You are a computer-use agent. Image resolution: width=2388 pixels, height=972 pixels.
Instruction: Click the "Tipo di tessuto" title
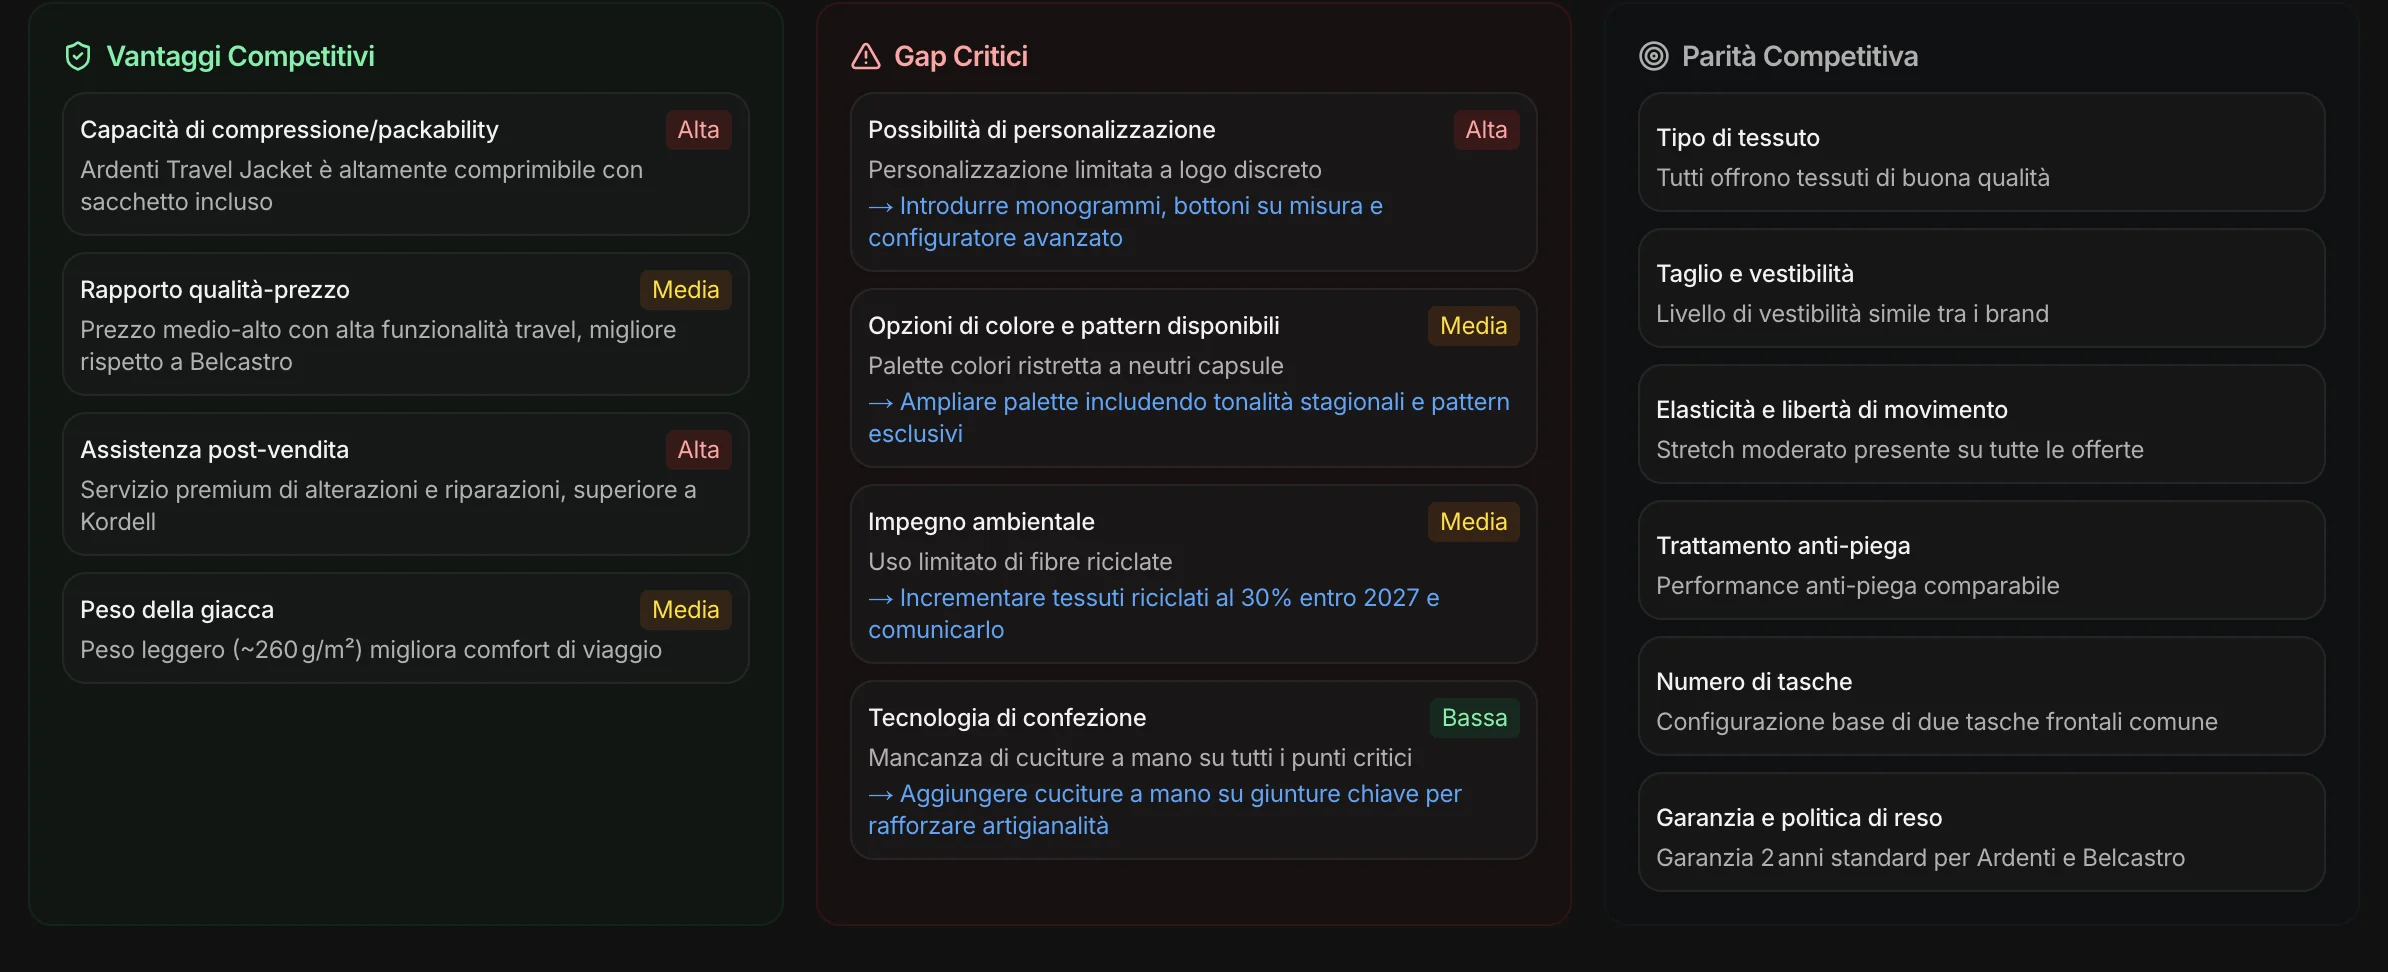(x=1738, y=138)
